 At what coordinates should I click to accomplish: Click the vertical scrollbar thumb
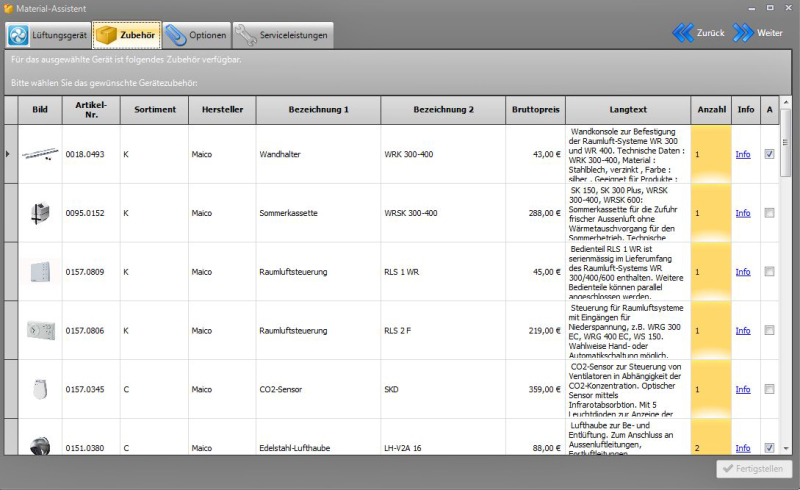(786, 143)
